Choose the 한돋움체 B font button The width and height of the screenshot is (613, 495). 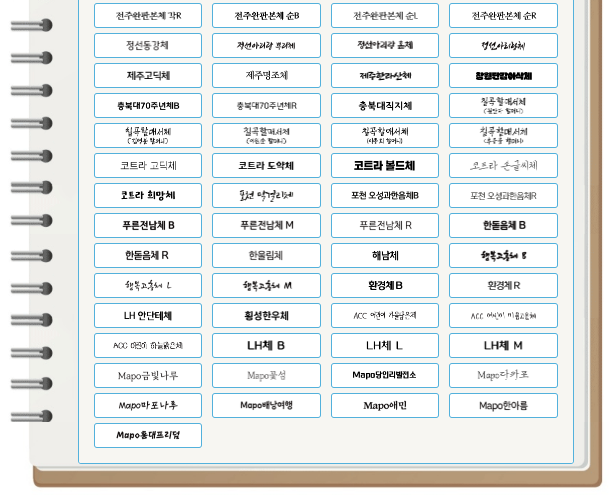[x=503, y=225]
